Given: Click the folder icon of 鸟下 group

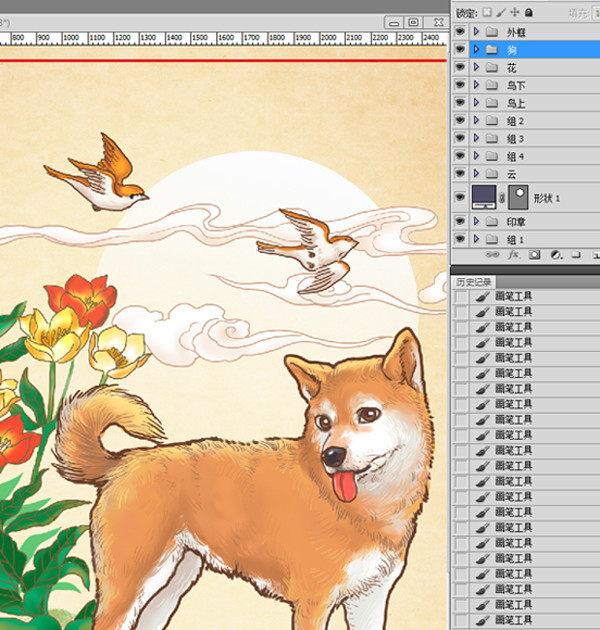Looking at the screenshot, I should pos(491,85).
